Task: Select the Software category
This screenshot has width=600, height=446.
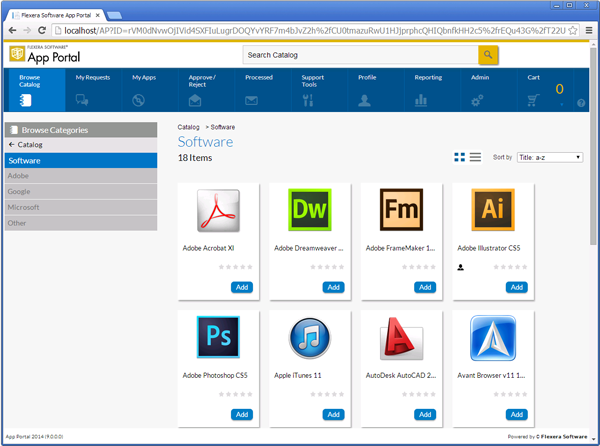Action: click(81, 161)
